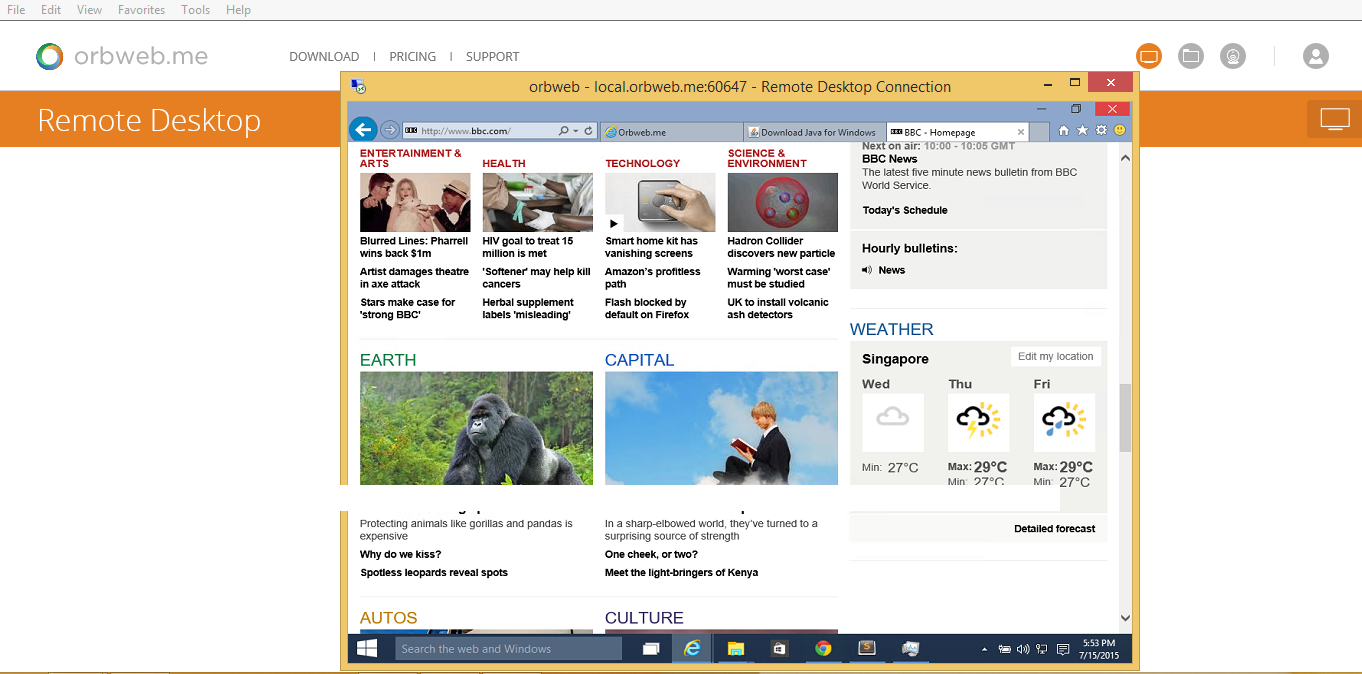Open the remote Windows Start button
The width and height of the screenshot is (1362, 674).
point(367,648)
